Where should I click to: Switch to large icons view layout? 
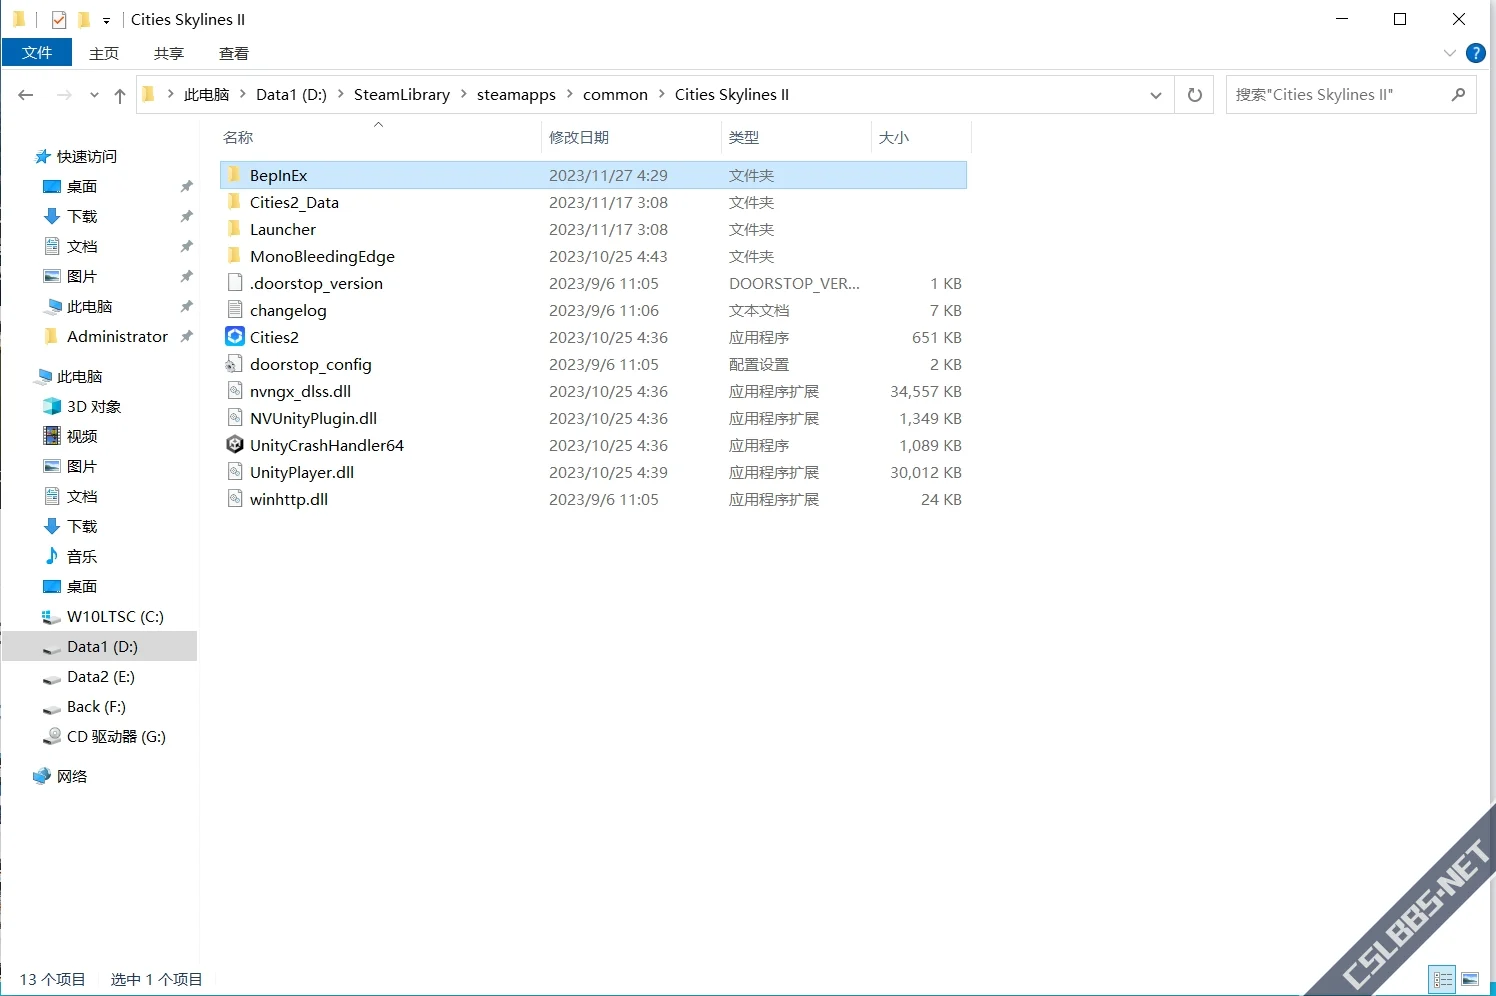[1469, 979]
